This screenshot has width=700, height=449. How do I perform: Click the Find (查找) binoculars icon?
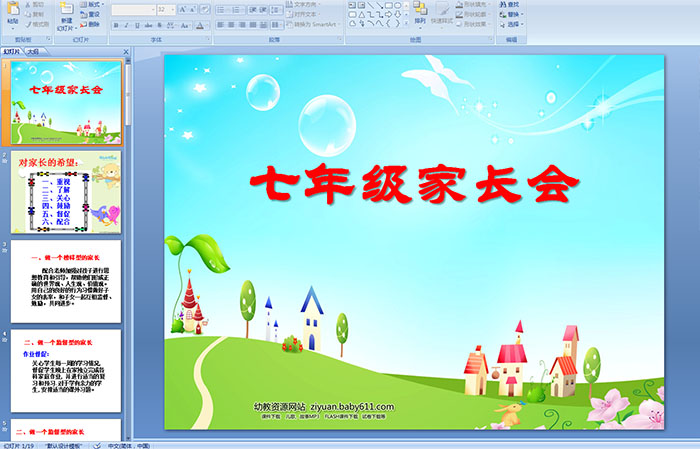click(x=502, y=4)
